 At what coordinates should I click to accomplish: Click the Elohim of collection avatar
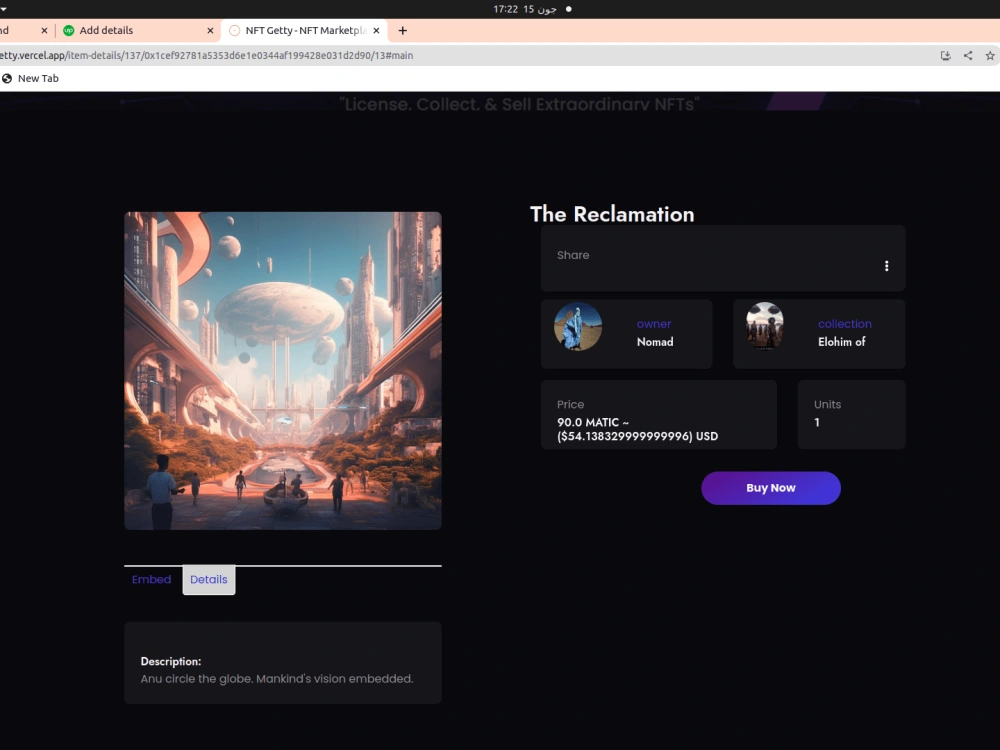pyautogui.click(x=765, y=327)
